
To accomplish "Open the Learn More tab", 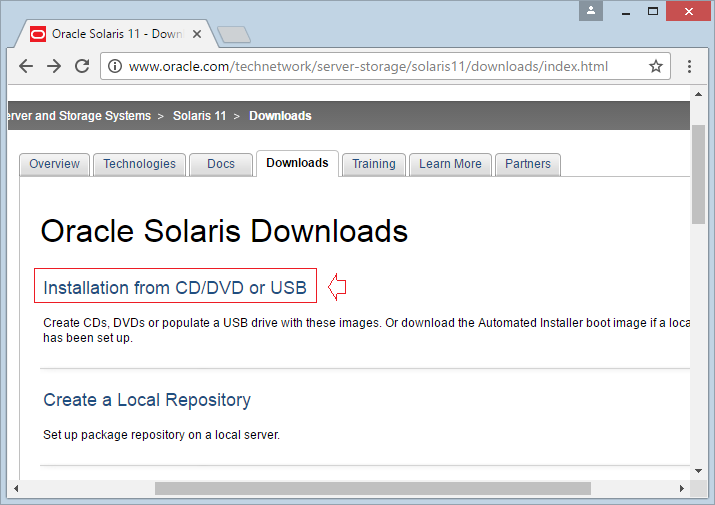I will (450, 164).
